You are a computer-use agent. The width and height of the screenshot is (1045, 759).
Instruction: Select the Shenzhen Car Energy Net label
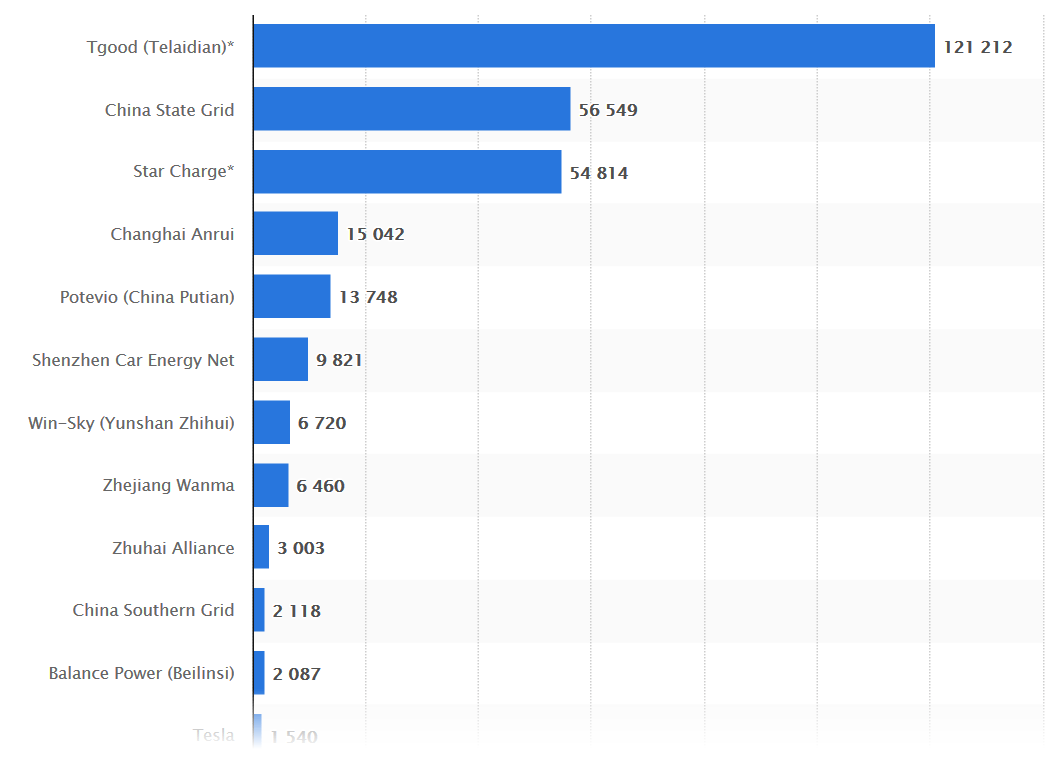tap(133, 360)
